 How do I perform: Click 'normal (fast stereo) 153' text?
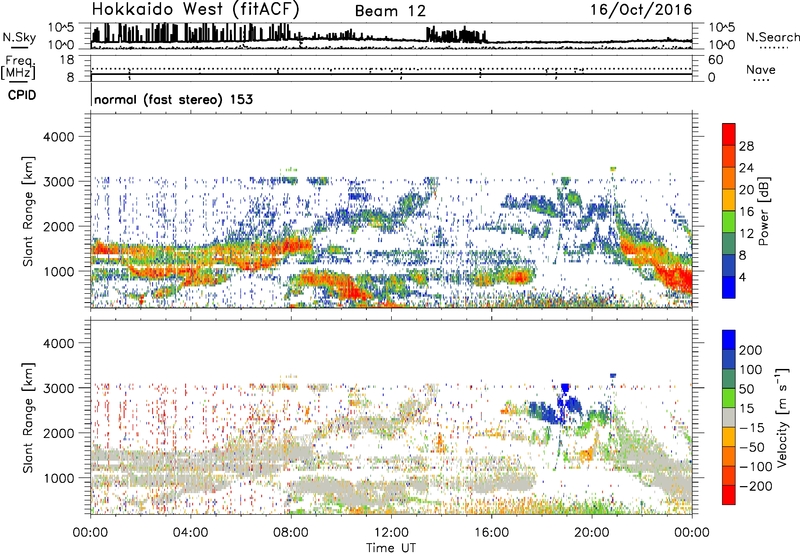(x=173, y=99)
